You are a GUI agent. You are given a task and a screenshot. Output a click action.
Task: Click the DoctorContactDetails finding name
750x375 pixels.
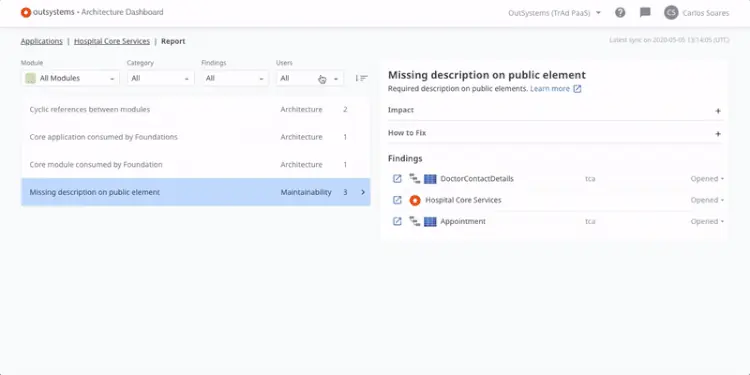pyautogui.click(x=477, y=179)
